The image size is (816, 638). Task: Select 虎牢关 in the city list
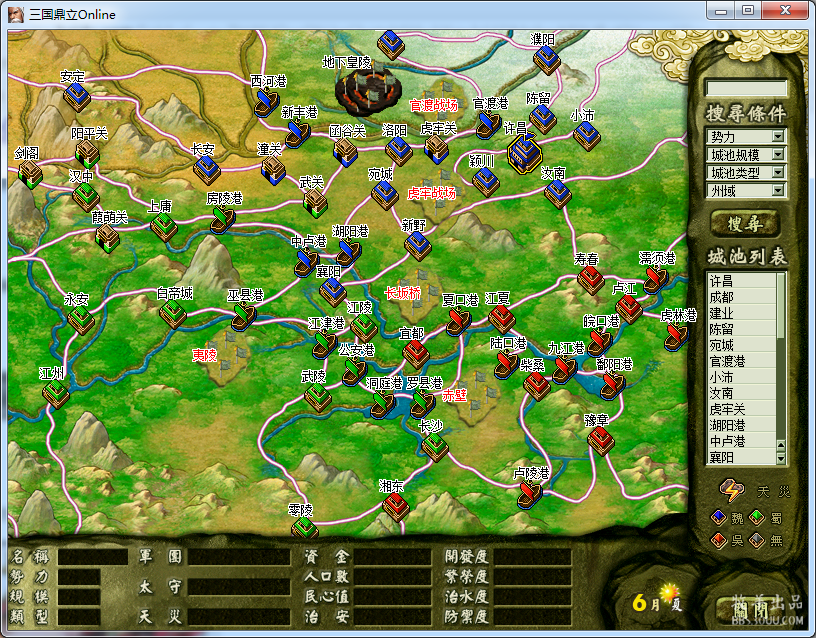[x=742, y=410]
